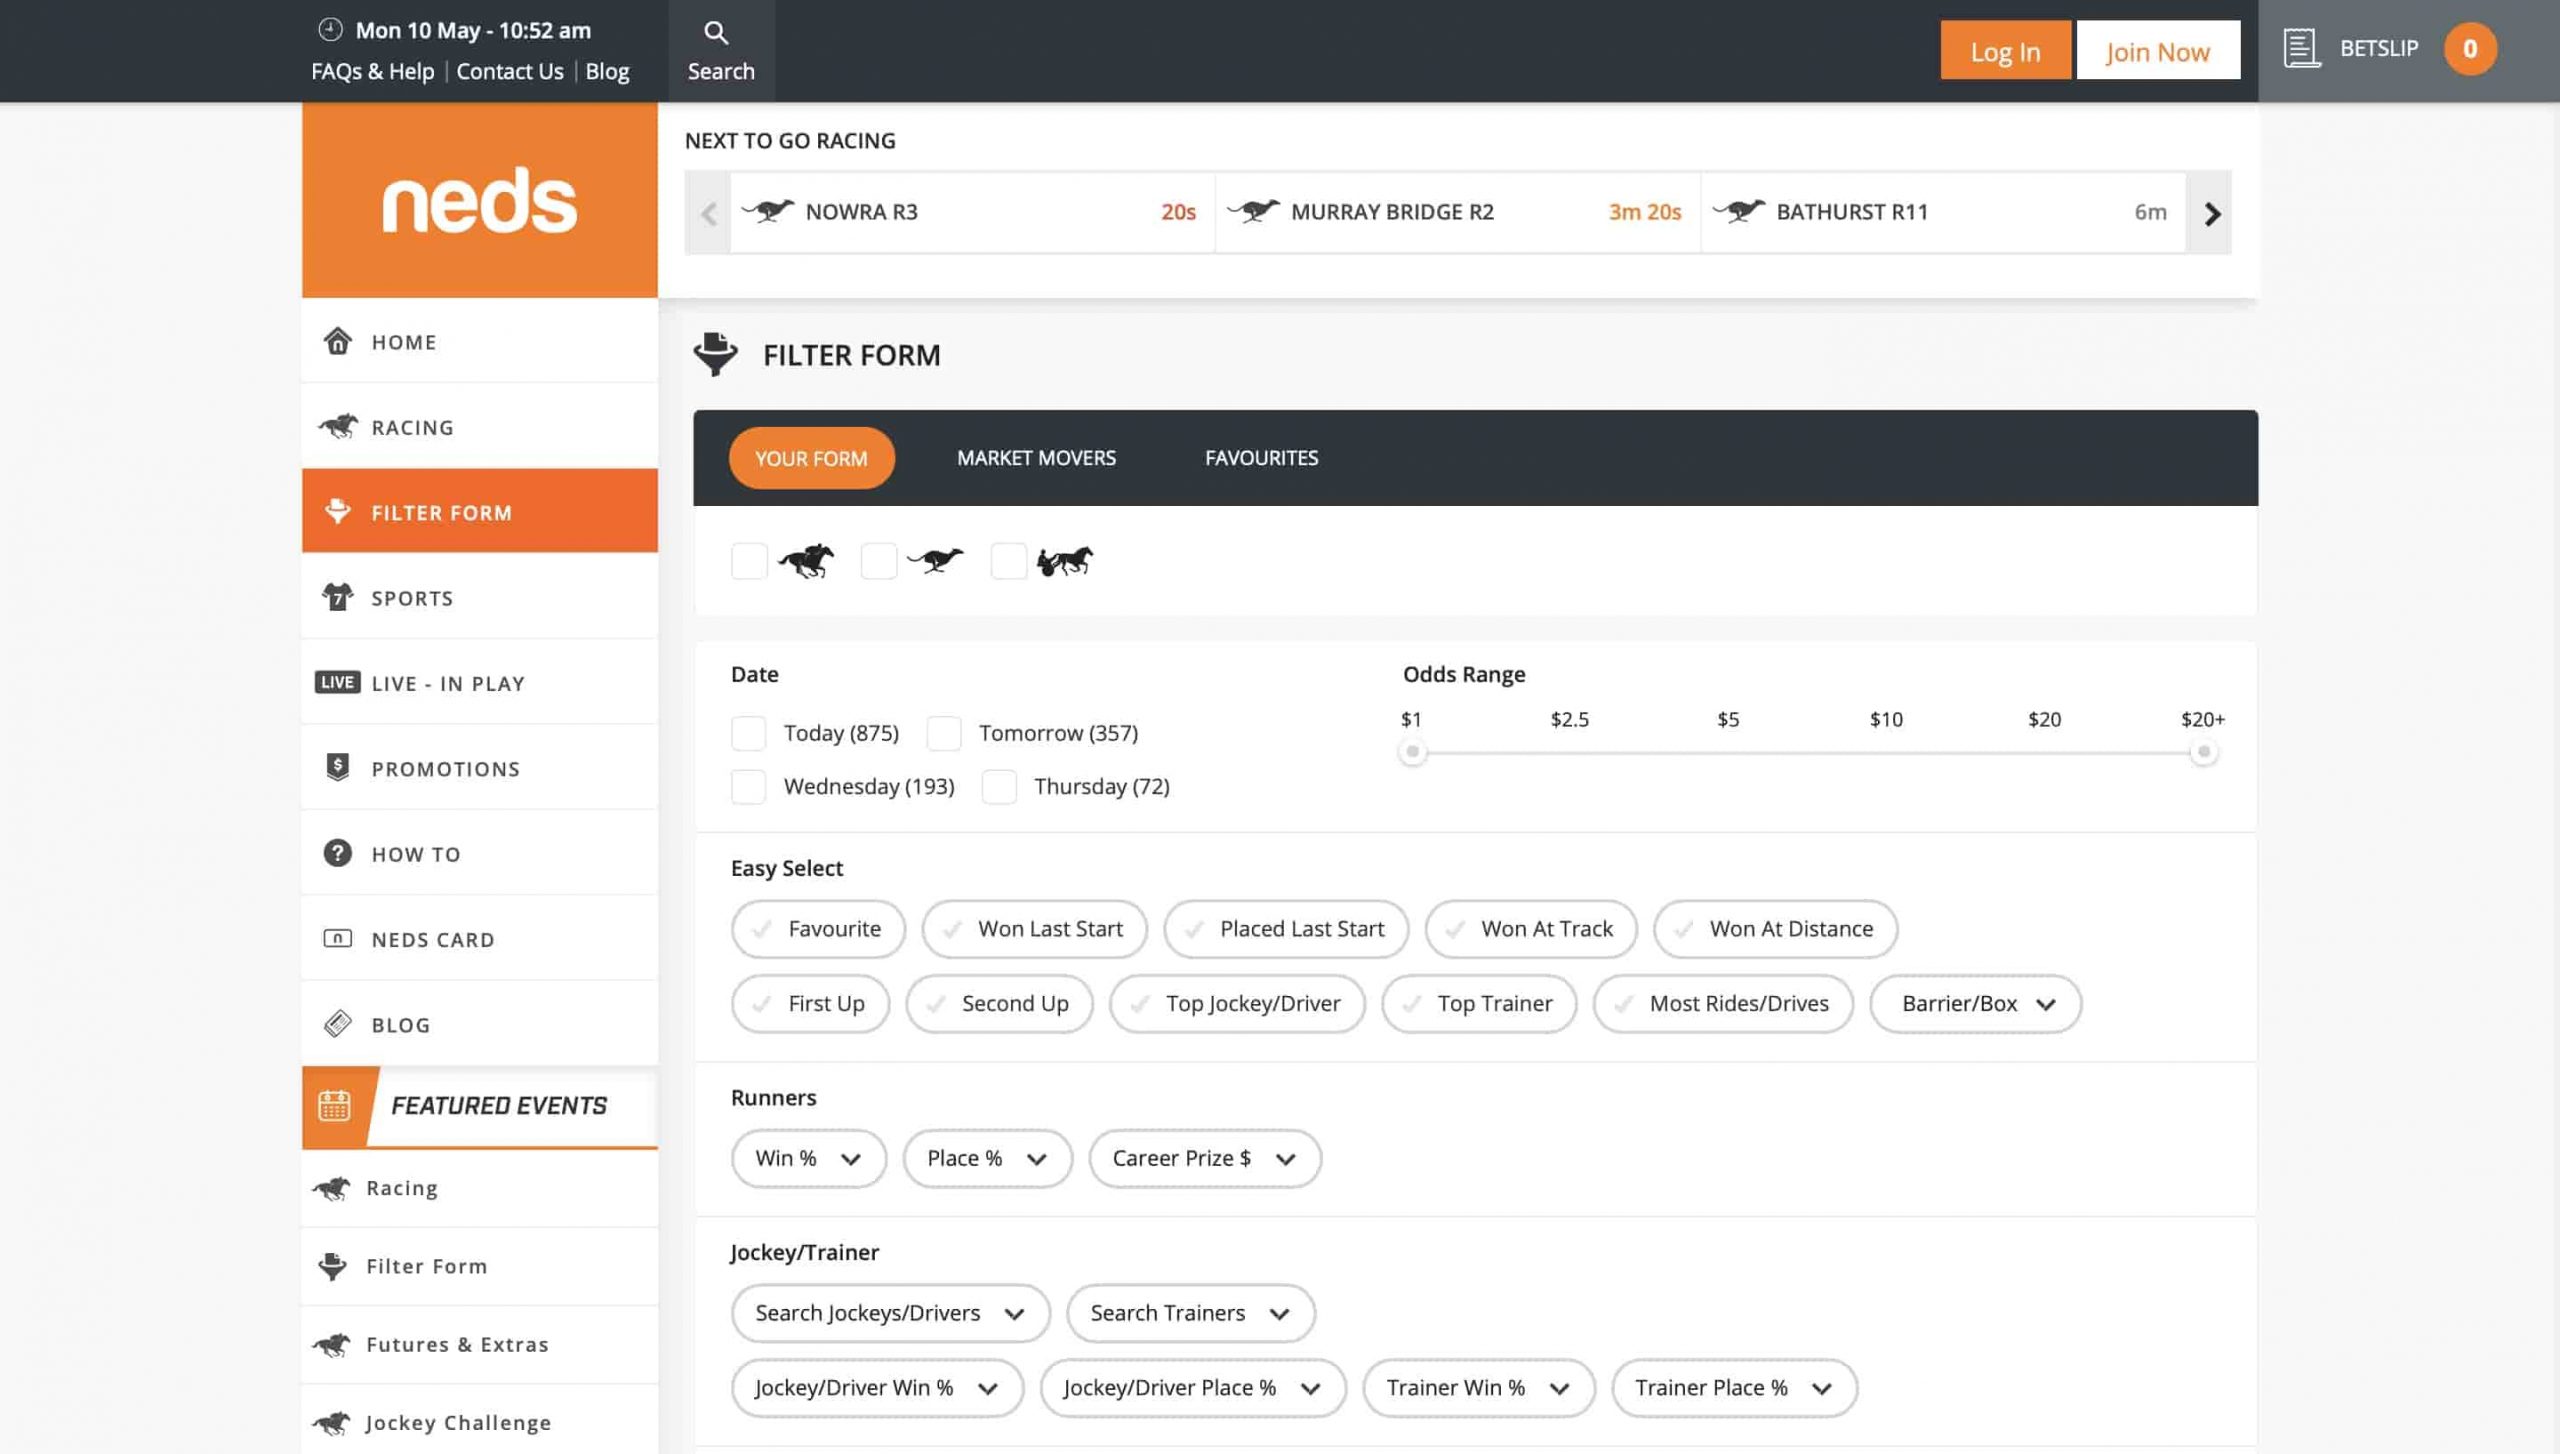Screen dimensions: 2560x1454
Task: Check the Wednesday (193) checkbox
Action: tap(748, 787)
